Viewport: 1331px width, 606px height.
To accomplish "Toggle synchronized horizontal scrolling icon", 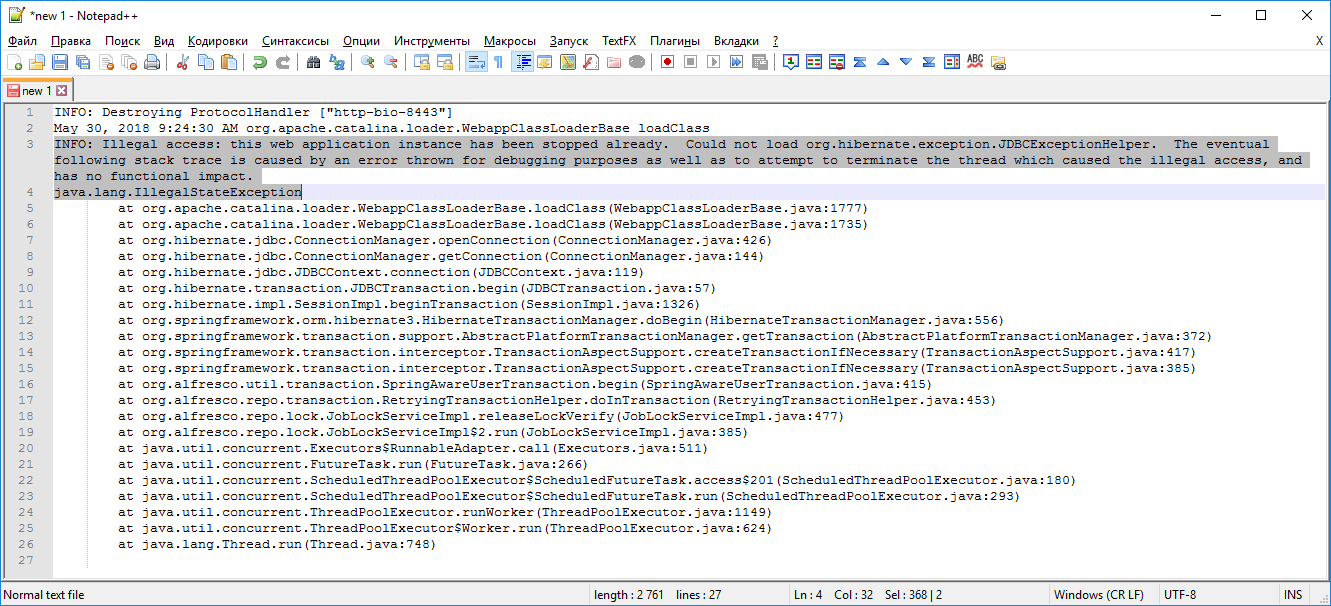I will (x=445, y=62).
